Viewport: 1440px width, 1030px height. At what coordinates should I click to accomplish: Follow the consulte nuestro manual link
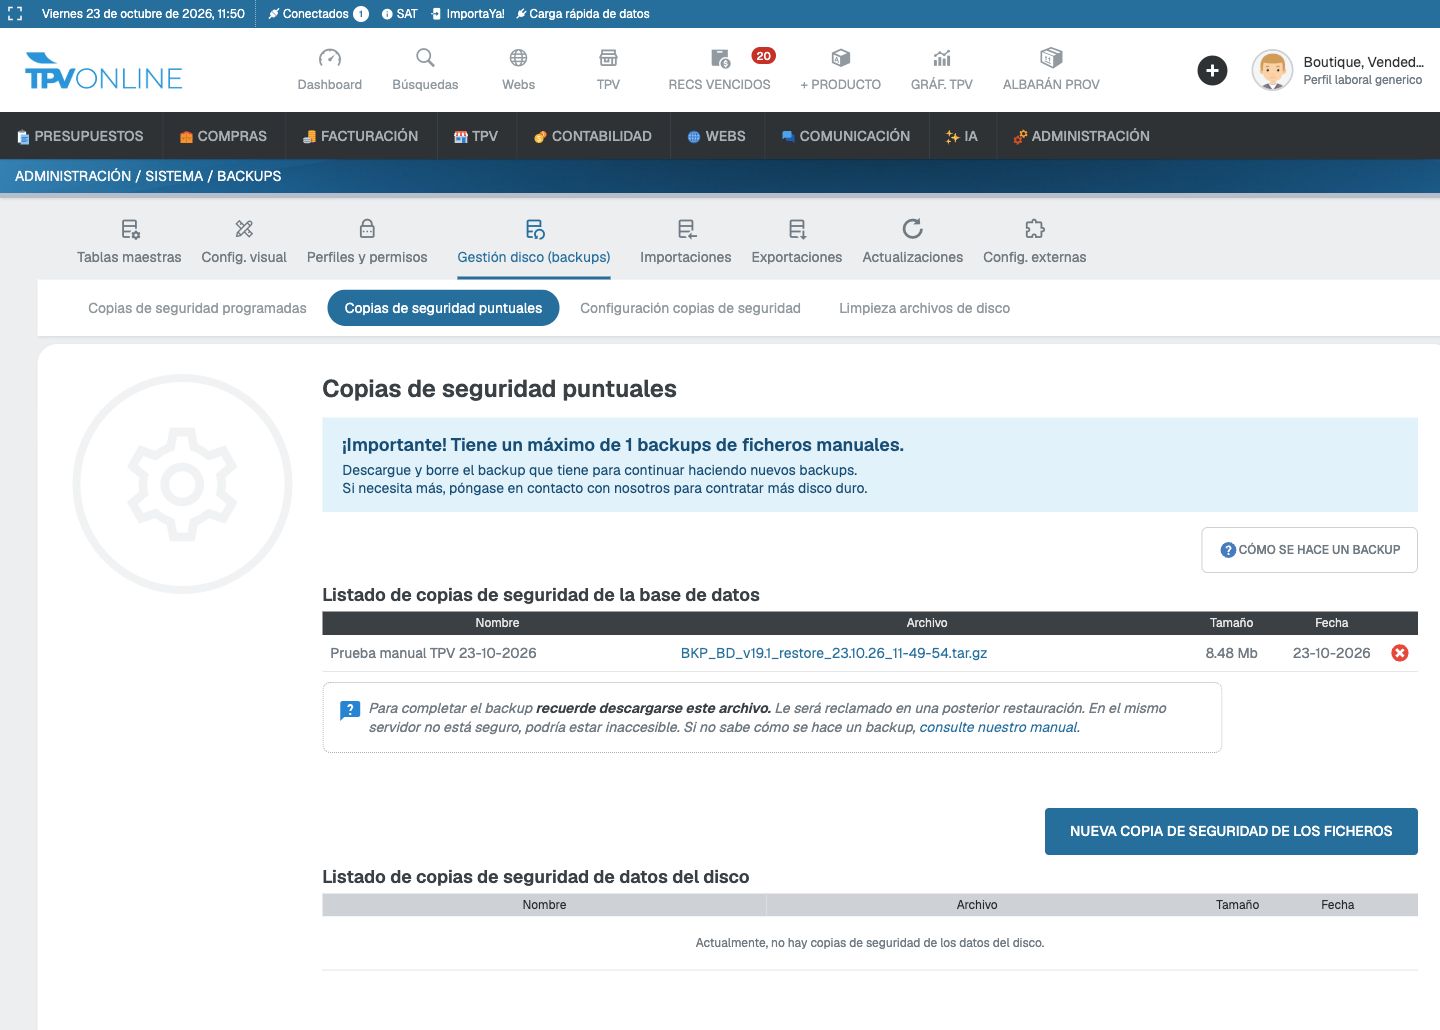[x=998, y=727]
